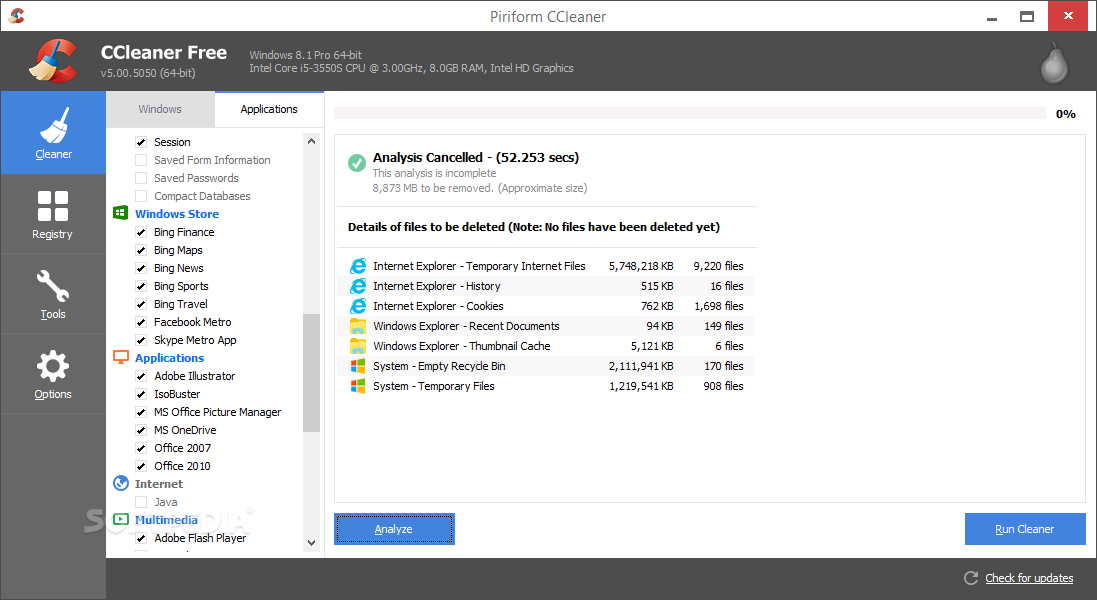
Task: Select the Applications category heading in list
Action: pos(169,358)
